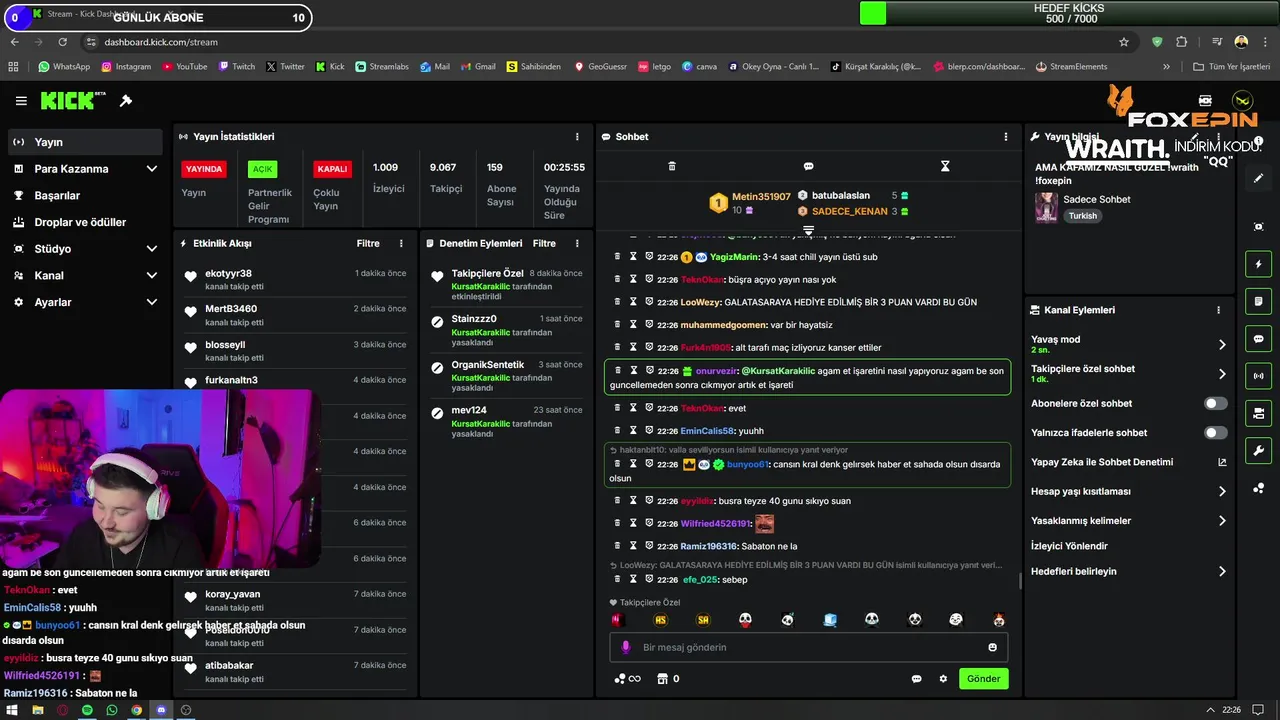Select Yayın in the left sidebar
This screenshot has height=720, width=1280.
[85, 142]
